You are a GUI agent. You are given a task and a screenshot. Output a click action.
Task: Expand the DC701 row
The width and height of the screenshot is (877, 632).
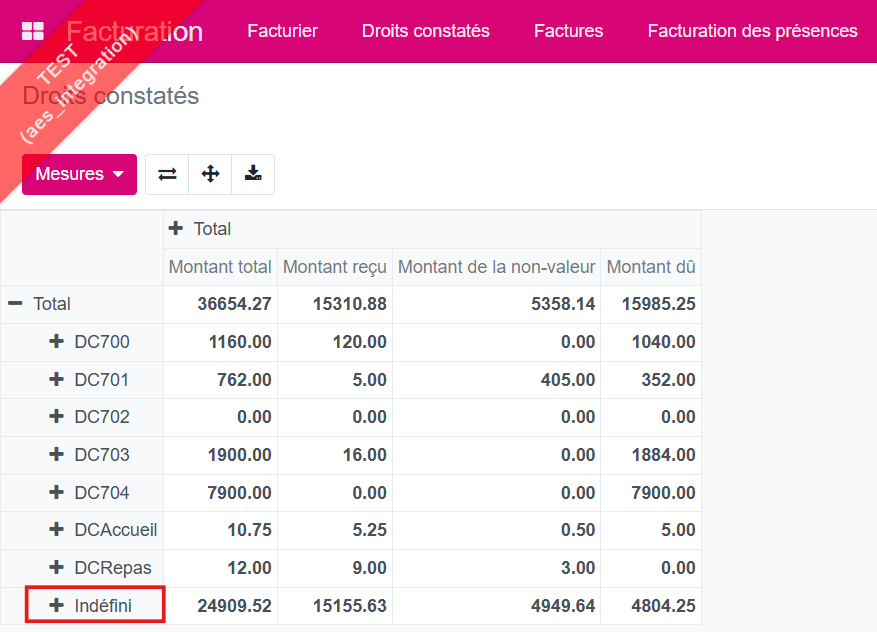[91, 380]
